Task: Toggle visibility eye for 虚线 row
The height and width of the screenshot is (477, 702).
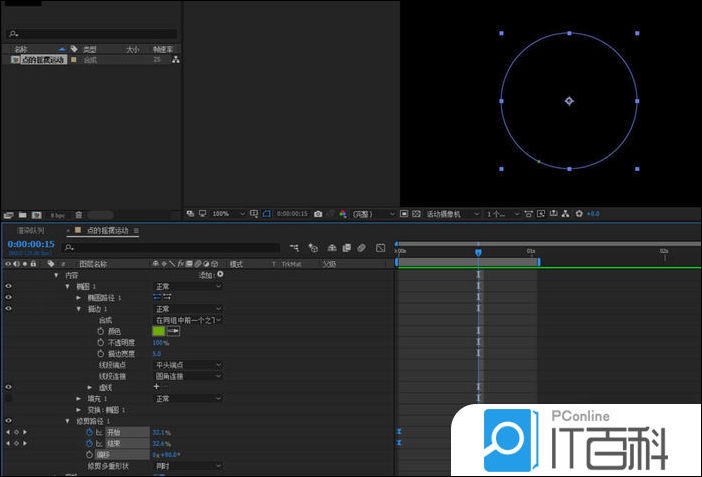Action: [8, 387]
